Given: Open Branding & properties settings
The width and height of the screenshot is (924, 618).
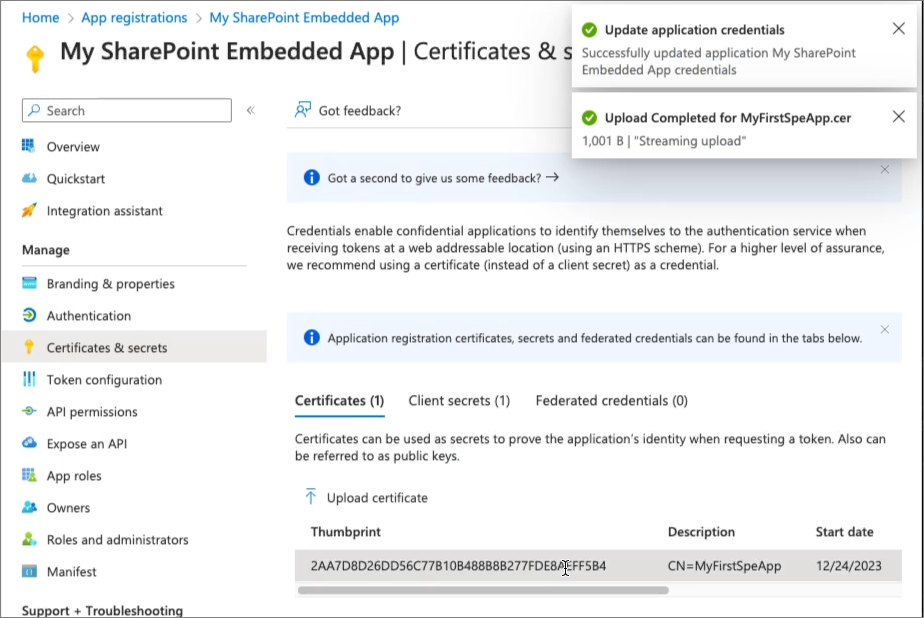Looking at the screenshot, I should (x=110, y=283).
